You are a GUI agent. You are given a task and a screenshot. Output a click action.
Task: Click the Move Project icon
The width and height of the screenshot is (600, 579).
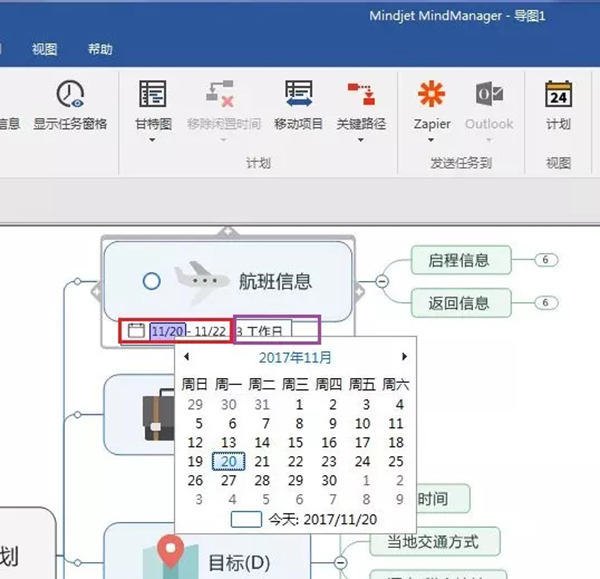298,93
